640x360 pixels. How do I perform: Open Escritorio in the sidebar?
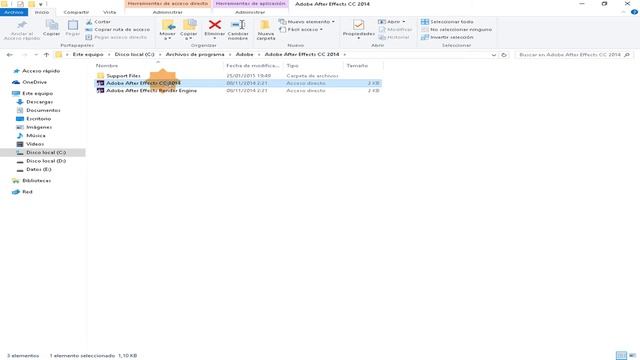point(39,119)
